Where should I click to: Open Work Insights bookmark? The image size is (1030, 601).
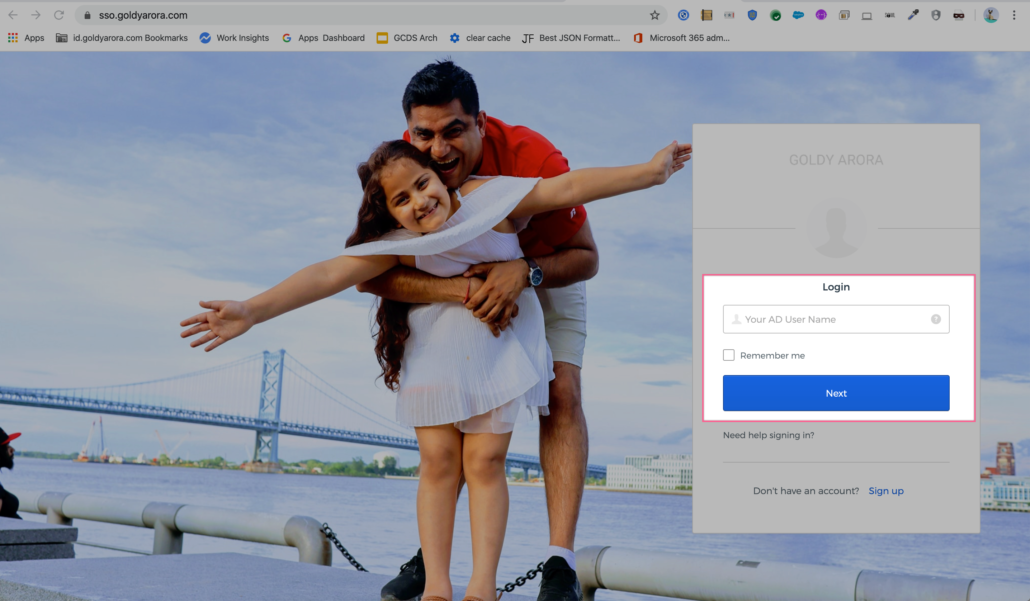click(x=235, y=38)
